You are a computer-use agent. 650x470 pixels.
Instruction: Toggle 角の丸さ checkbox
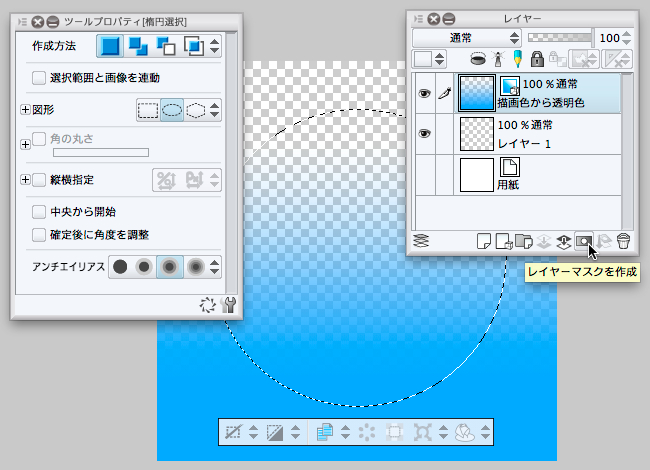point(39,139)
